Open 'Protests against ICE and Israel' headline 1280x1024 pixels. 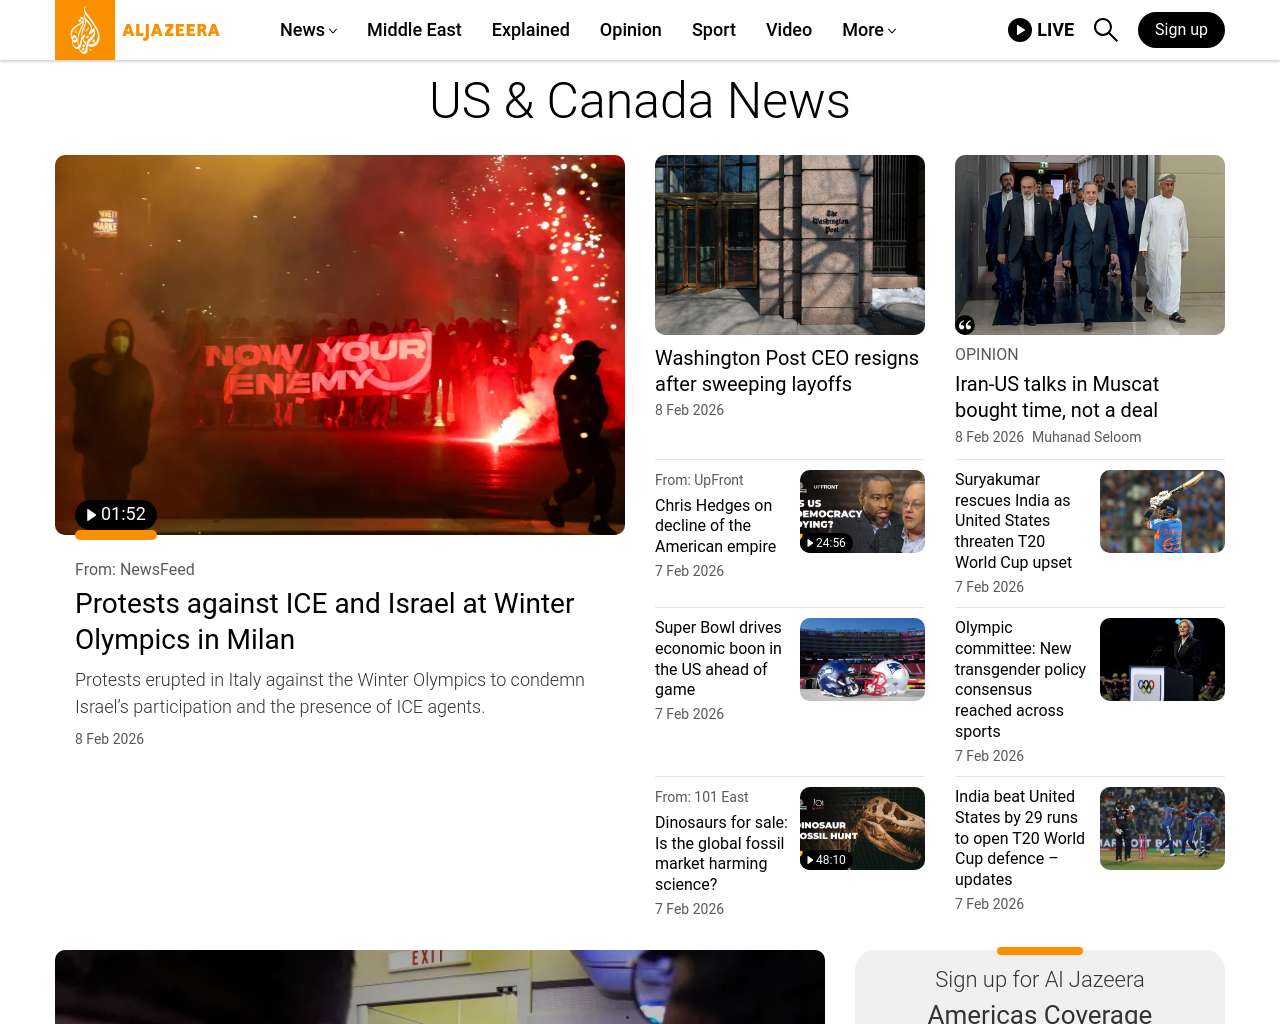point(325,621)
